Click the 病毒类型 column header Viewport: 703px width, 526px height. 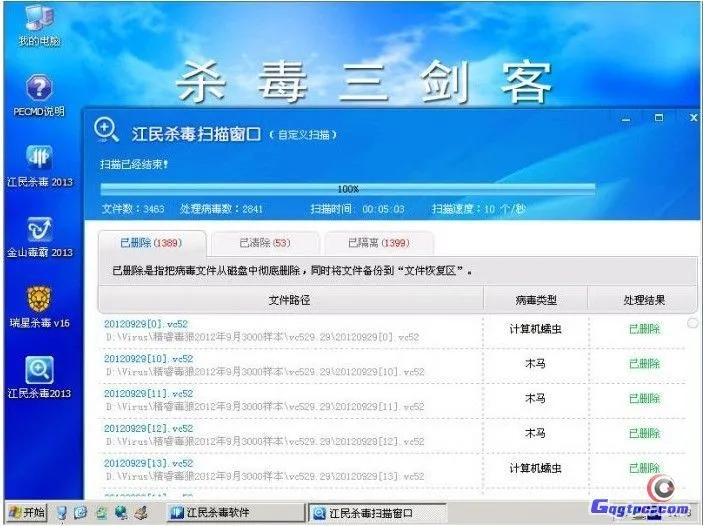point(536,300)
